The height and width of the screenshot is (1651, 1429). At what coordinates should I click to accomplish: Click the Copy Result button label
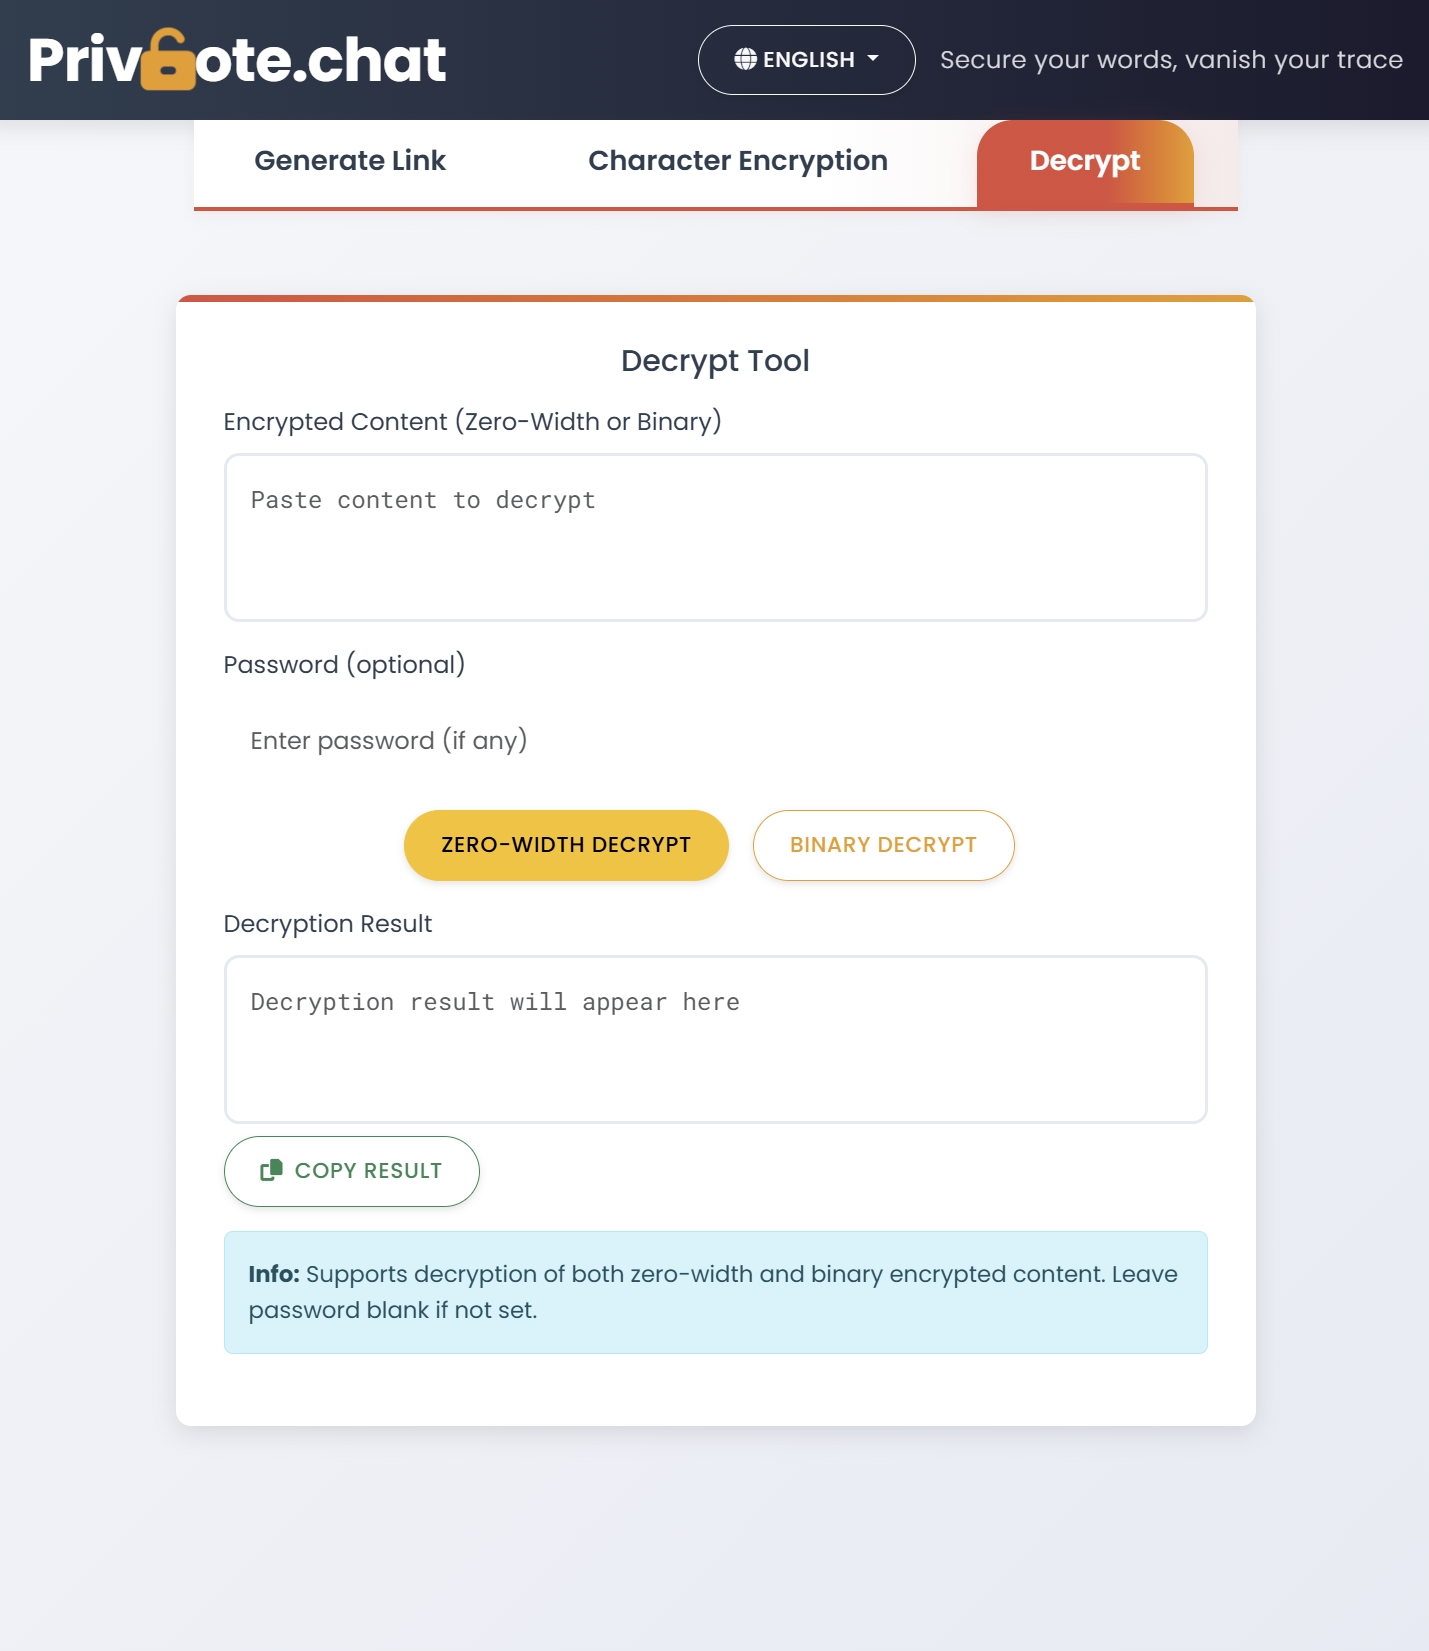[x=368, y=1171]
